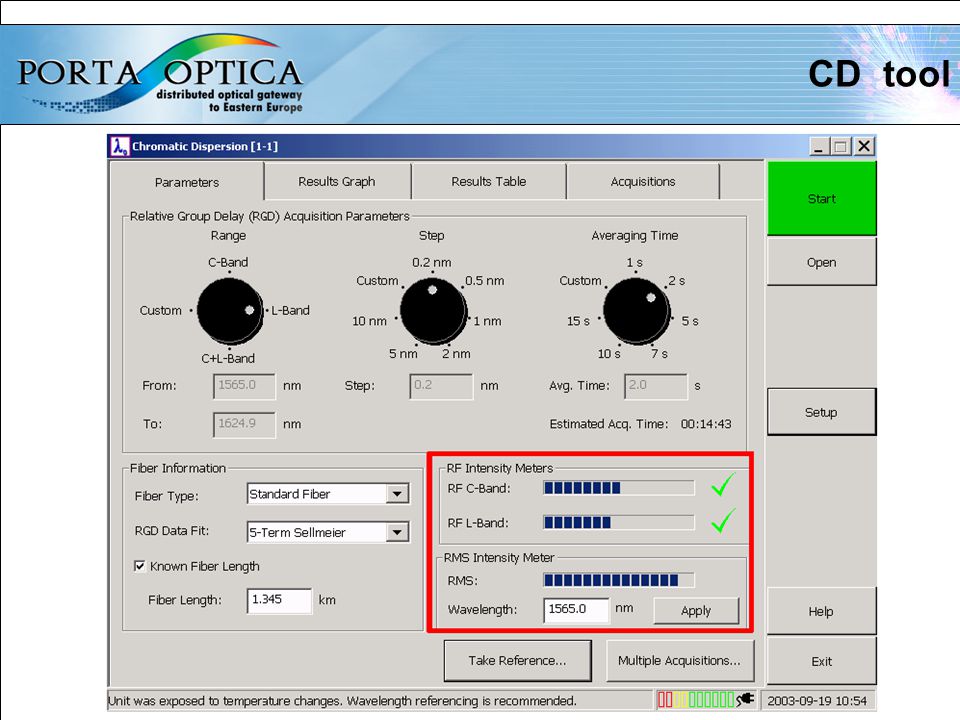Click the Step value field
960x720 pixels.
pos(441,386)
